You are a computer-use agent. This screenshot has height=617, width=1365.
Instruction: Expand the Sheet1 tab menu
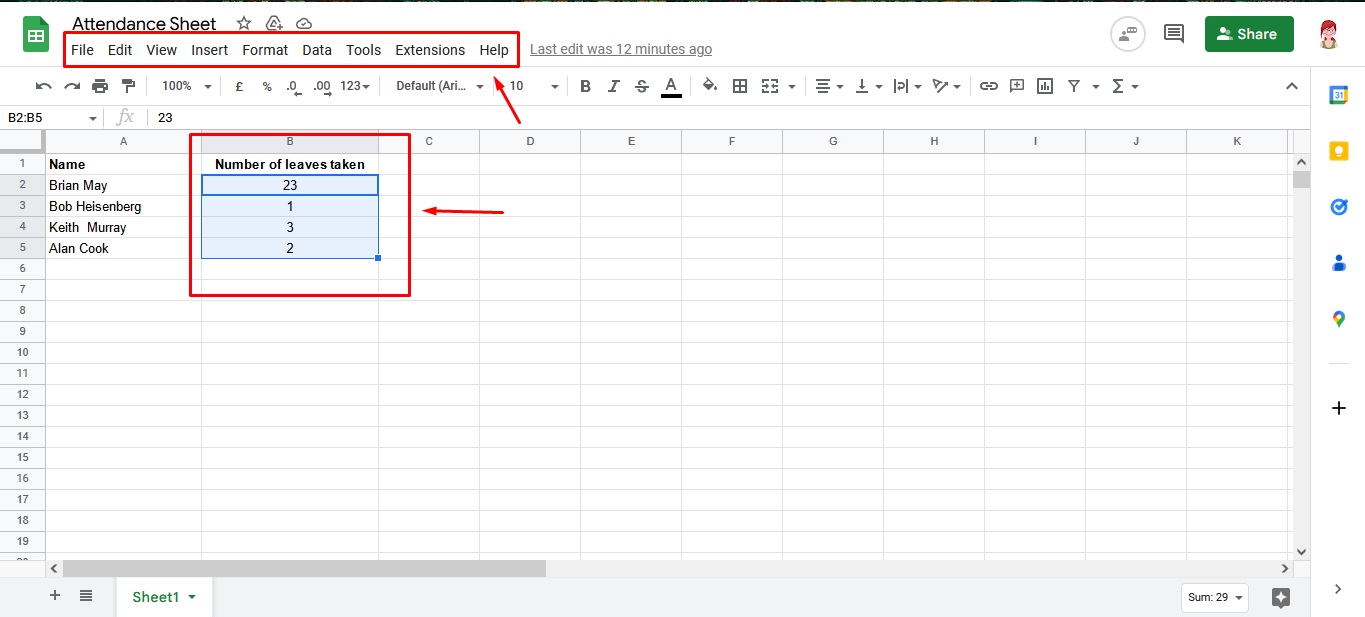pyautogui.click(x=191, y=596)
